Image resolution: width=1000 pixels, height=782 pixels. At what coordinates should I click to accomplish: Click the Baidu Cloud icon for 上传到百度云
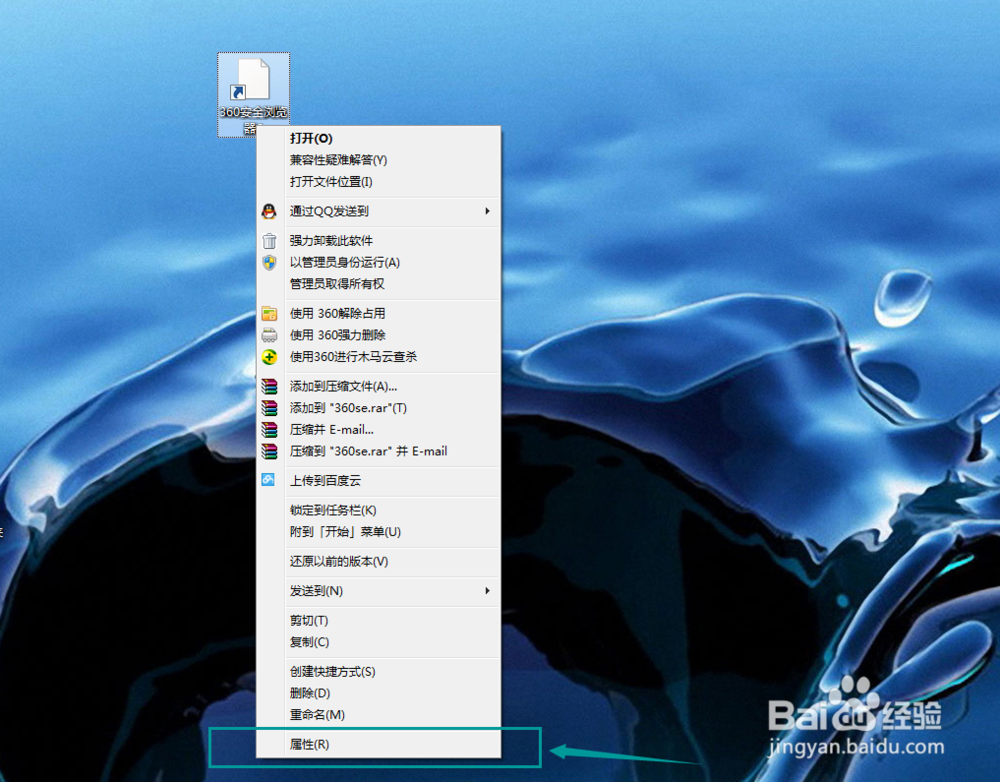(270, 481)
